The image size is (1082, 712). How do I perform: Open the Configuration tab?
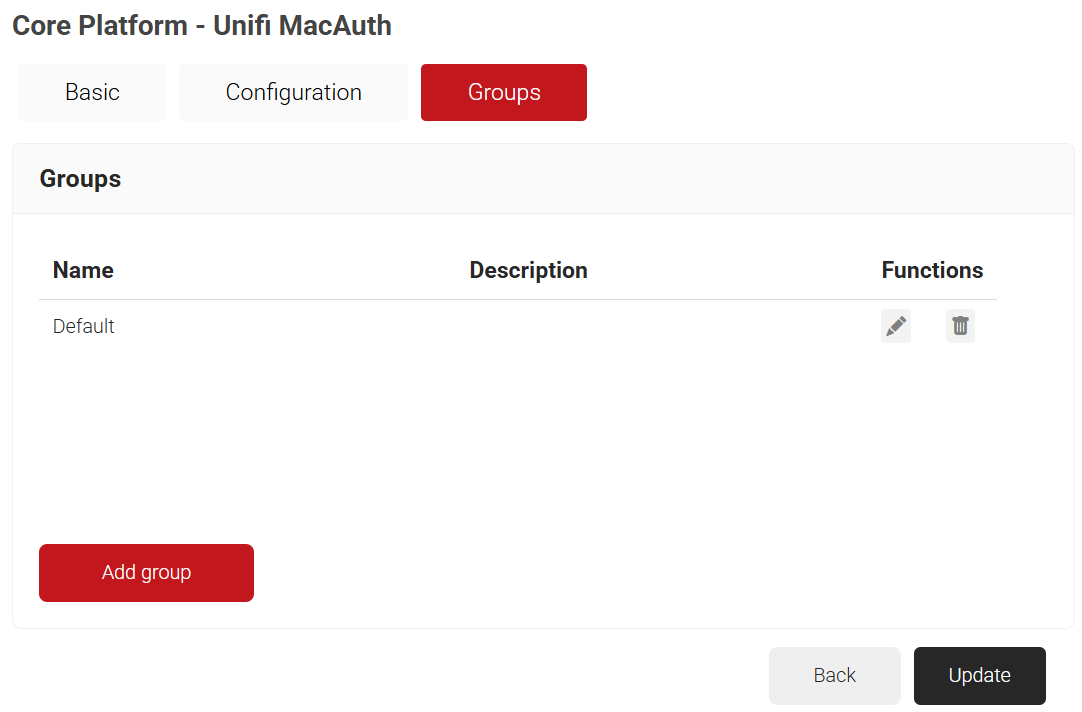[292, 92]
